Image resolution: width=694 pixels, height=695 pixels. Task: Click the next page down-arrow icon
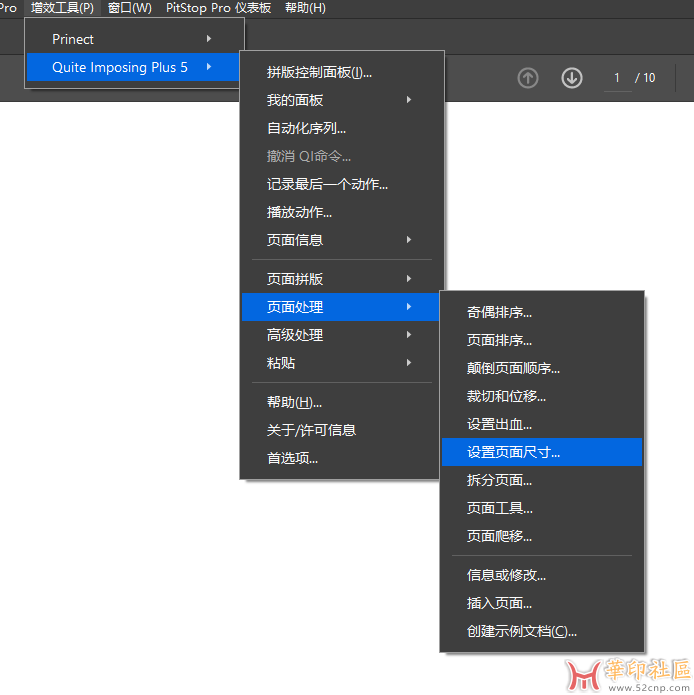[572, 78]
